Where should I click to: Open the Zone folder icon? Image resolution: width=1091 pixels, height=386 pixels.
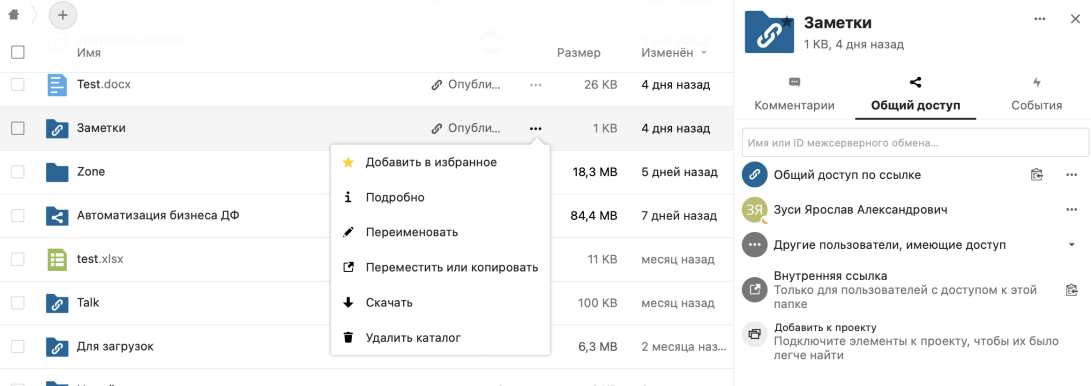pyautogui.click(x=57, y=172)
